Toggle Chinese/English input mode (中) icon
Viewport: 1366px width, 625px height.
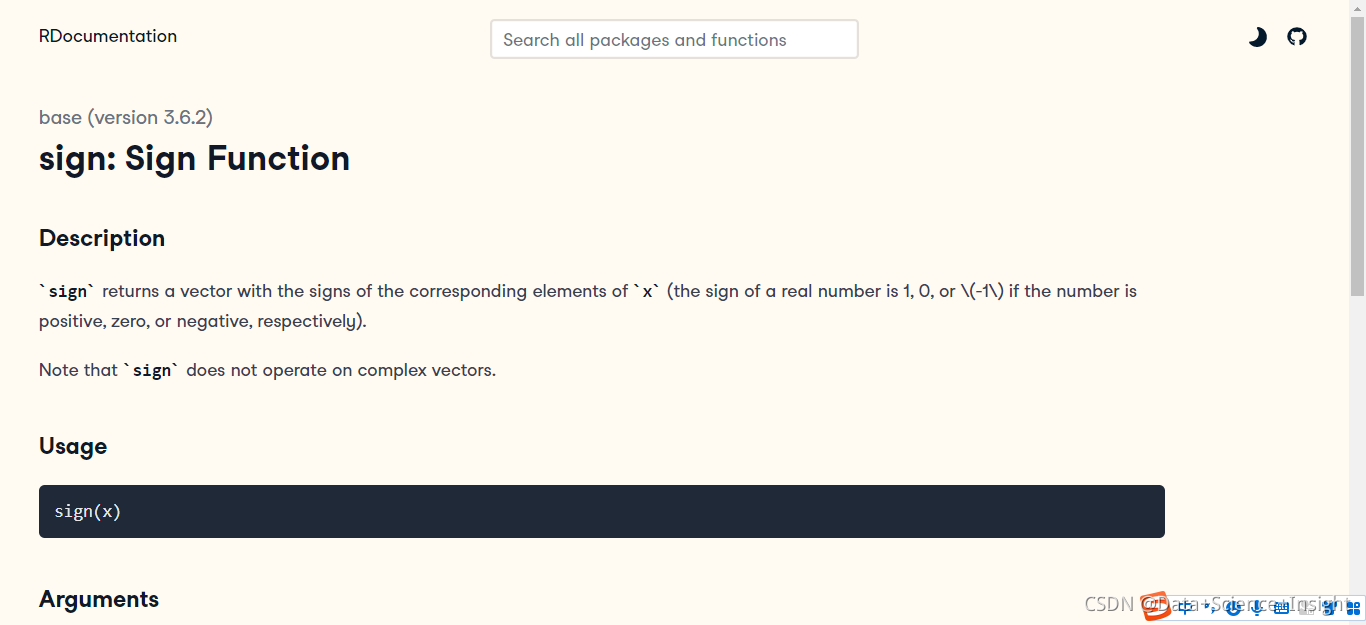1186,606
